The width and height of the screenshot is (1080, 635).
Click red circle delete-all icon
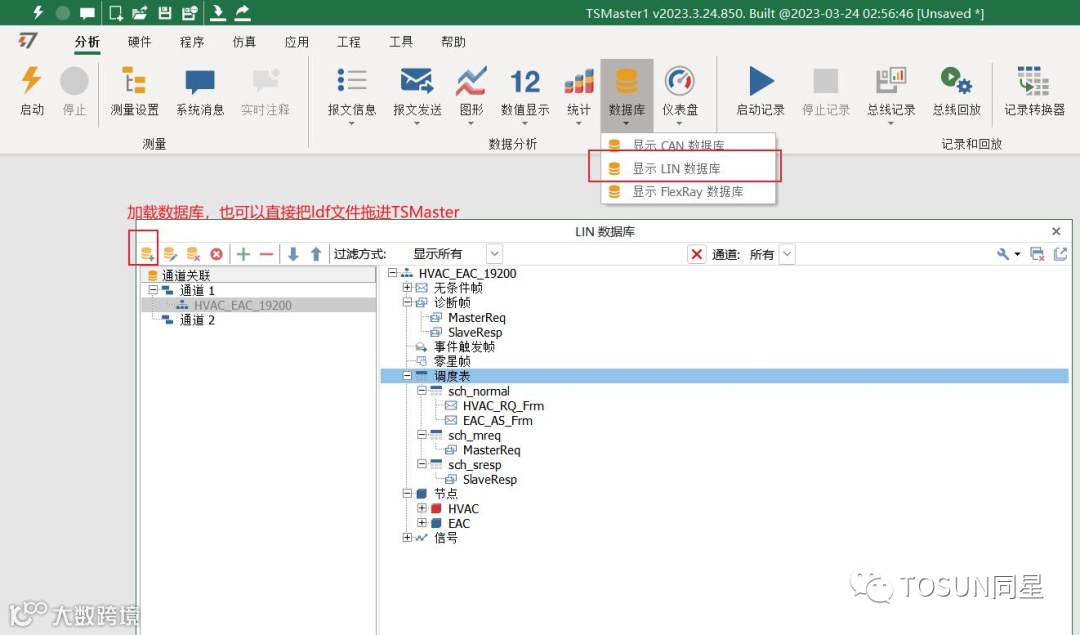(x=216, y=254)
